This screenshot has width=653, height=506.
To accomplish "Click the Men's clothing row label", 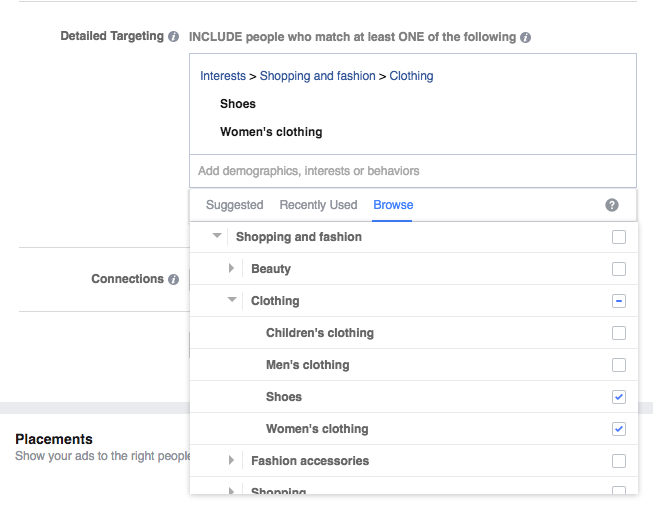I will coord(307,365).
